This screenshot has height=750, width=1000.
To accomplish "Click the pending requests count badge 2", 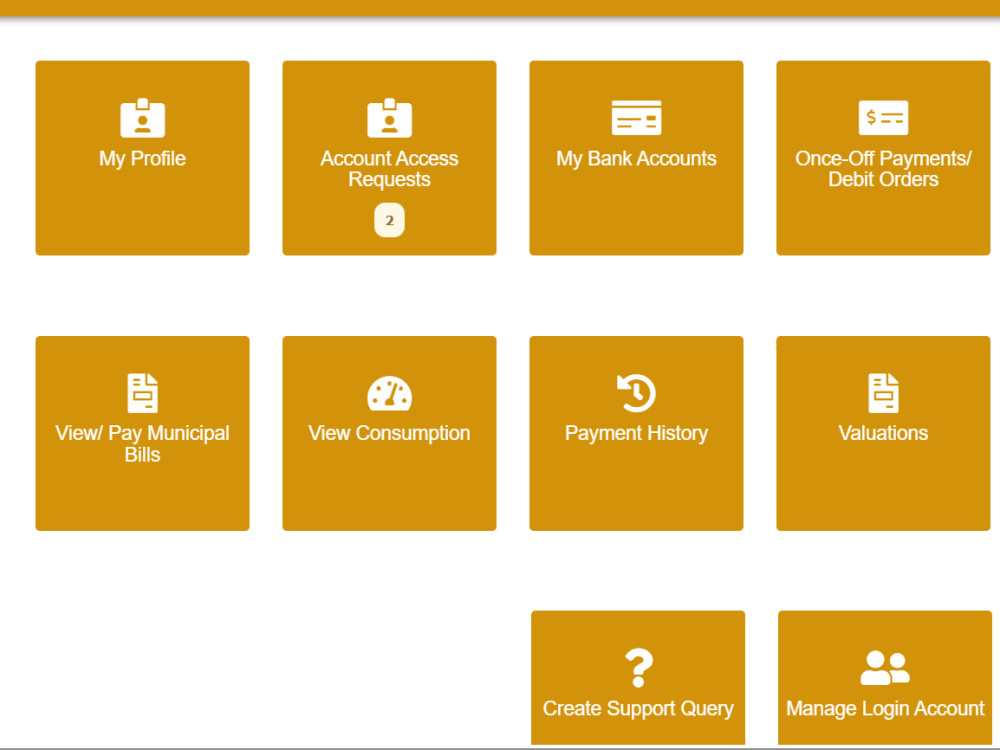I will click(x=389, y=220).
